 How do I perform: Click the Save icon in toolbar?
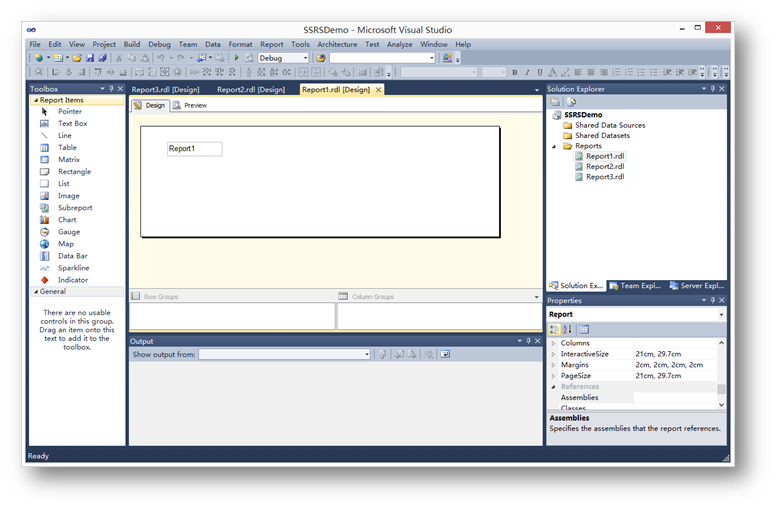coord(90,58)
